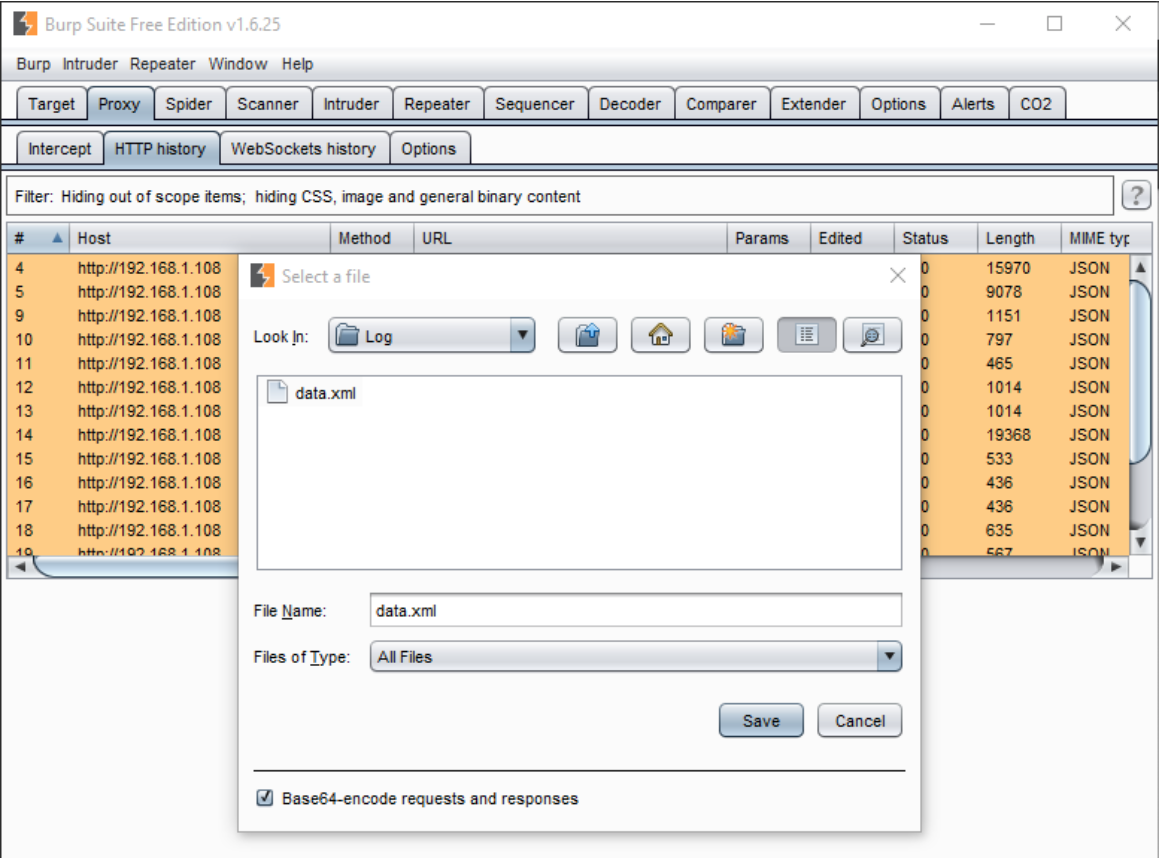This screenshot has width=1160, height=858.
Task: Sort history by Host column
Action: coord(200,238)
